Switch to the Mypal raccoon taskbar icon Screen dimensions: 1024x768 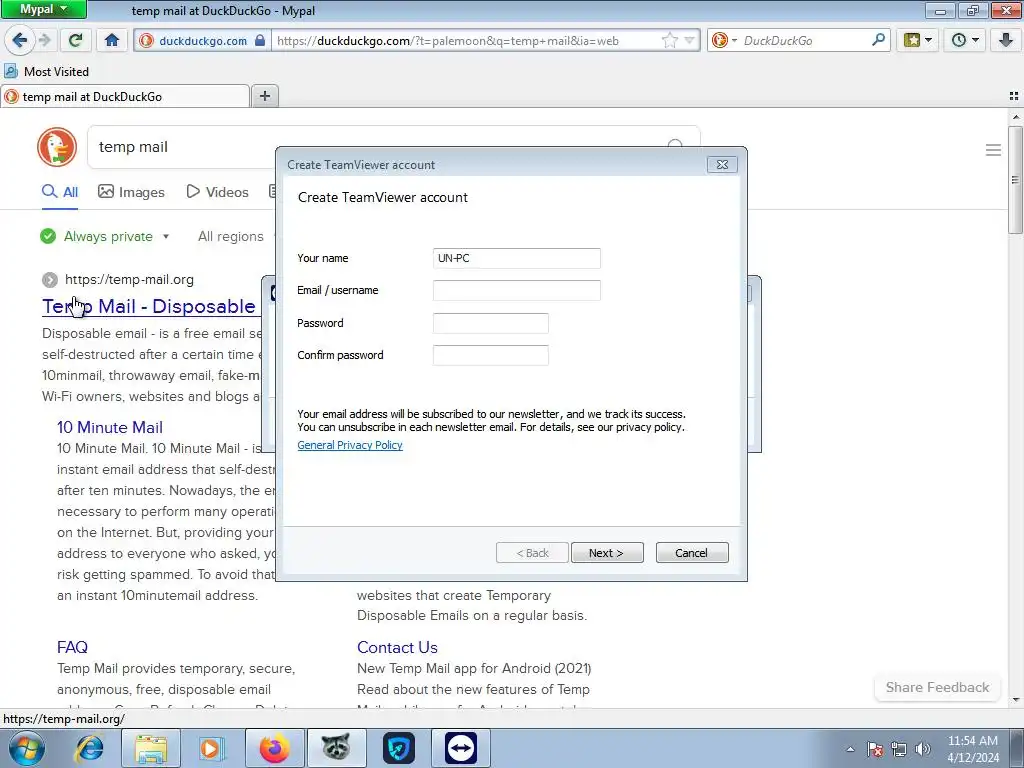(336, 748)
